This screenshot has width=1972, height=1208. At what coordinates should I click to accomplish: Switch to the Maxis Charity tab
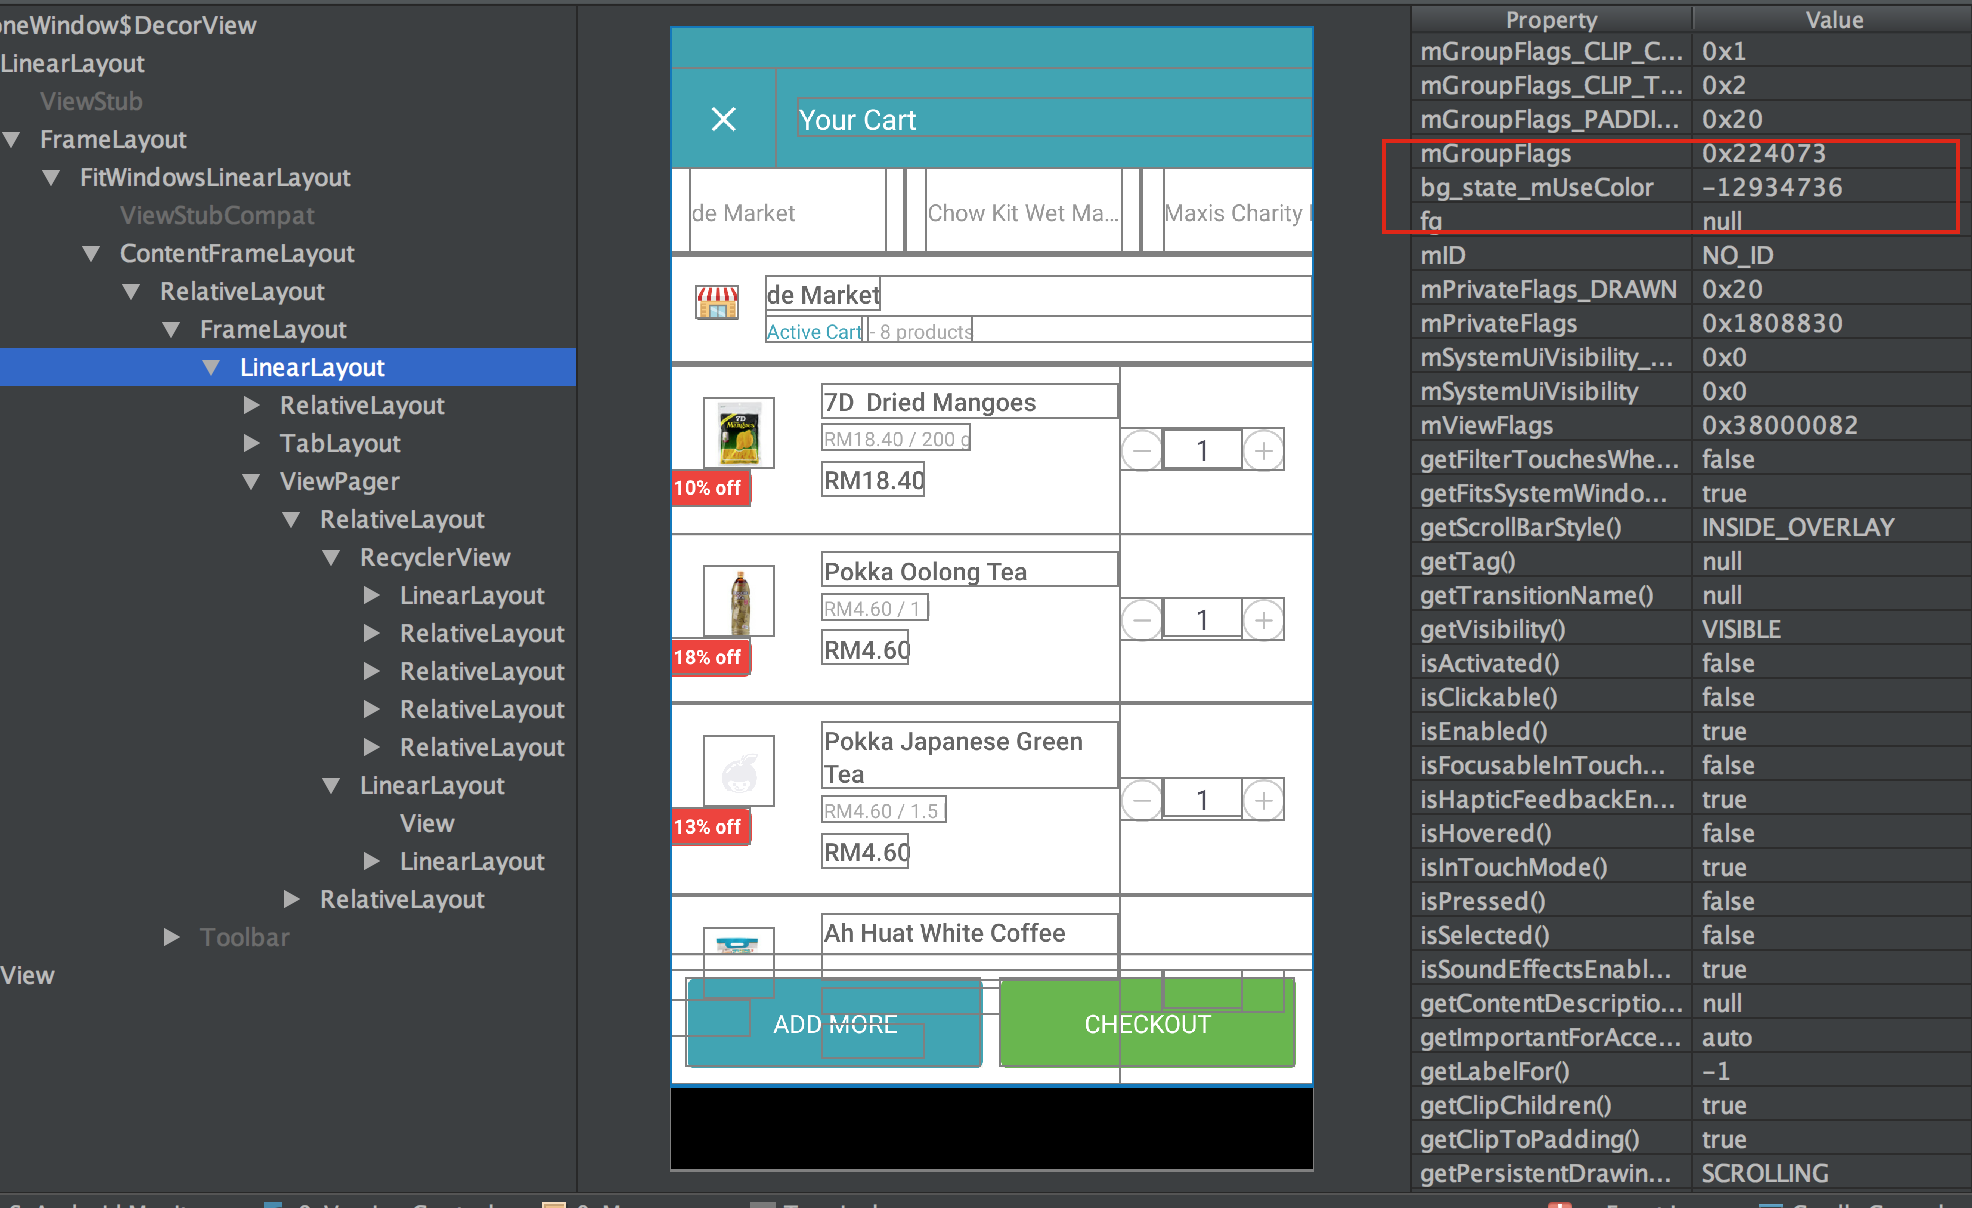click(1238, 213)
